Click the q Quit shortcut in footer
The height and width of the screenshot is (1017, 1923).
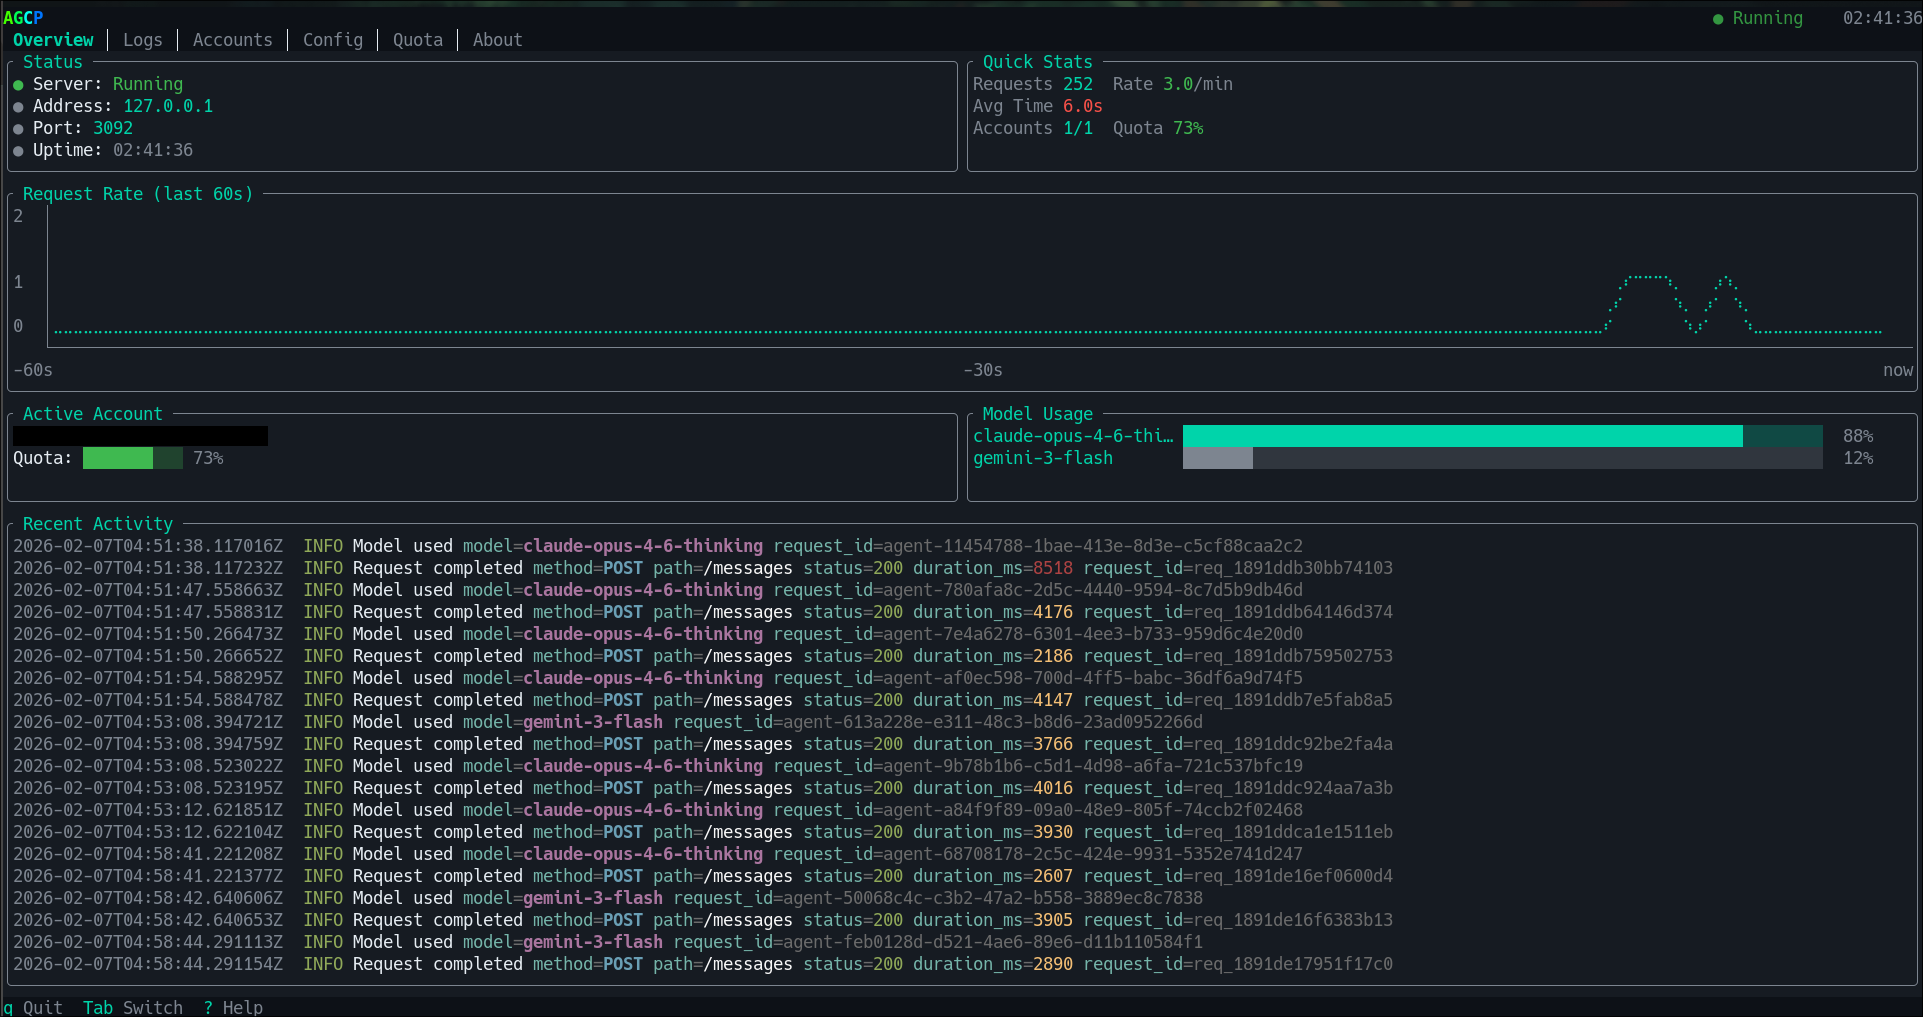33,1007
